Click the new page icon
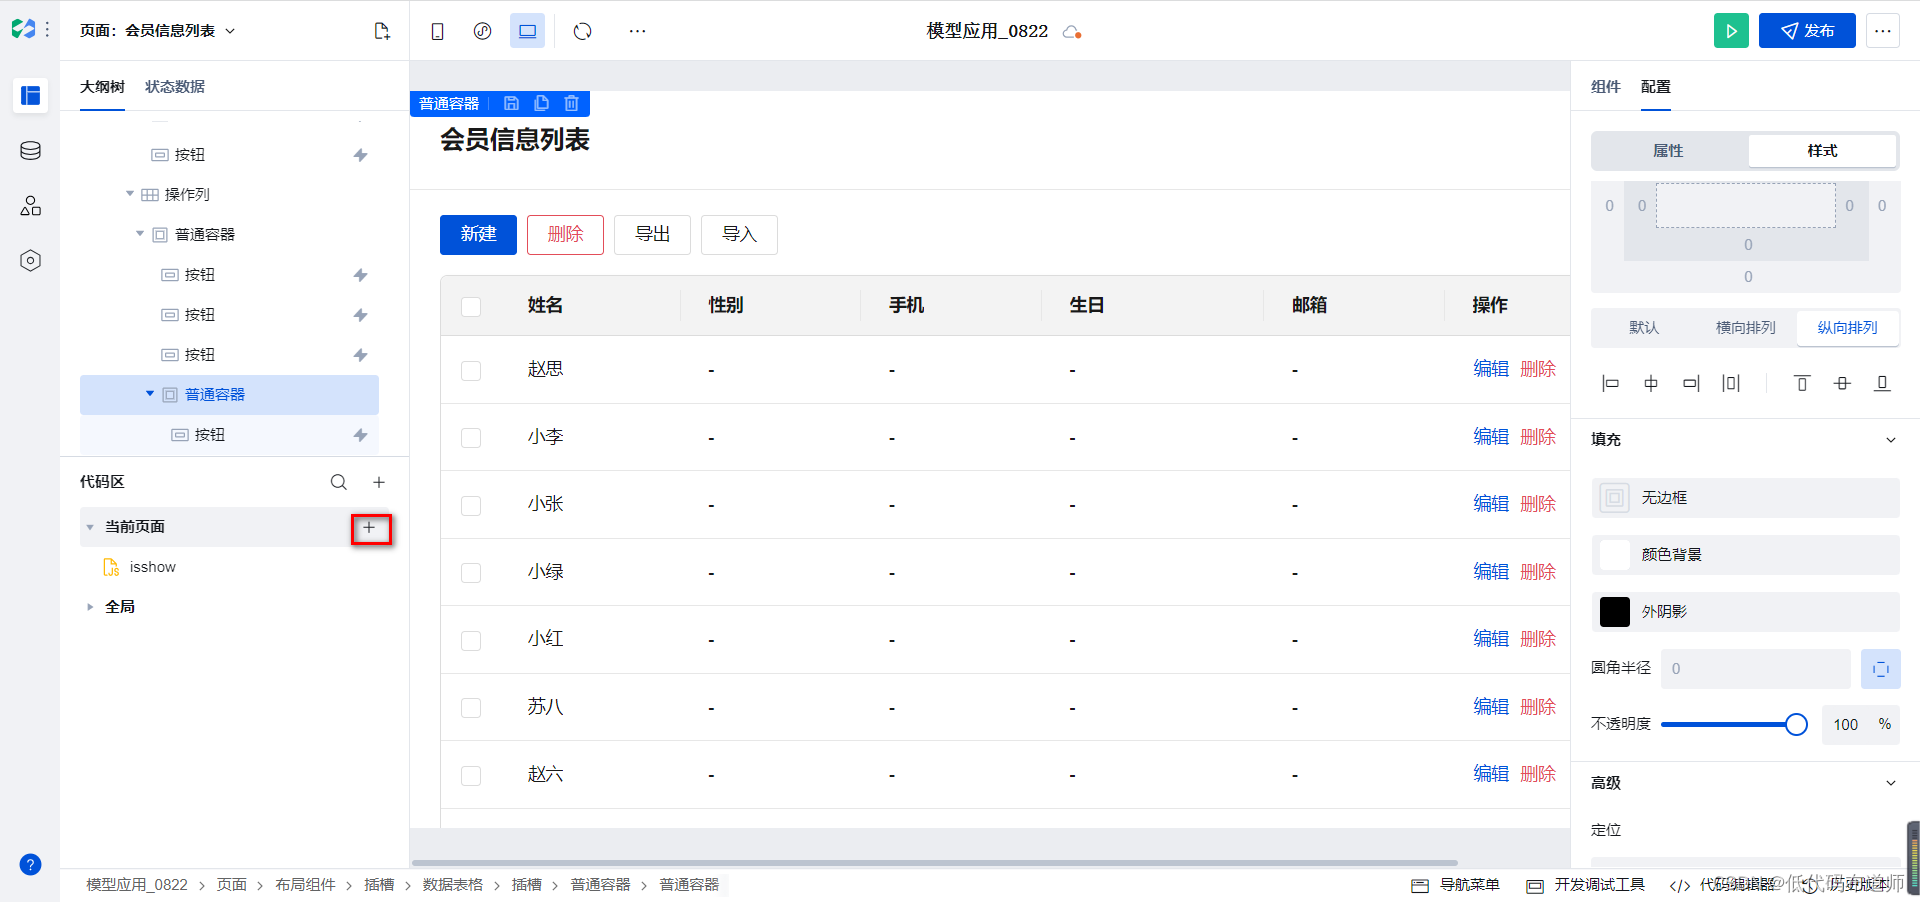 tap(382, 31)
